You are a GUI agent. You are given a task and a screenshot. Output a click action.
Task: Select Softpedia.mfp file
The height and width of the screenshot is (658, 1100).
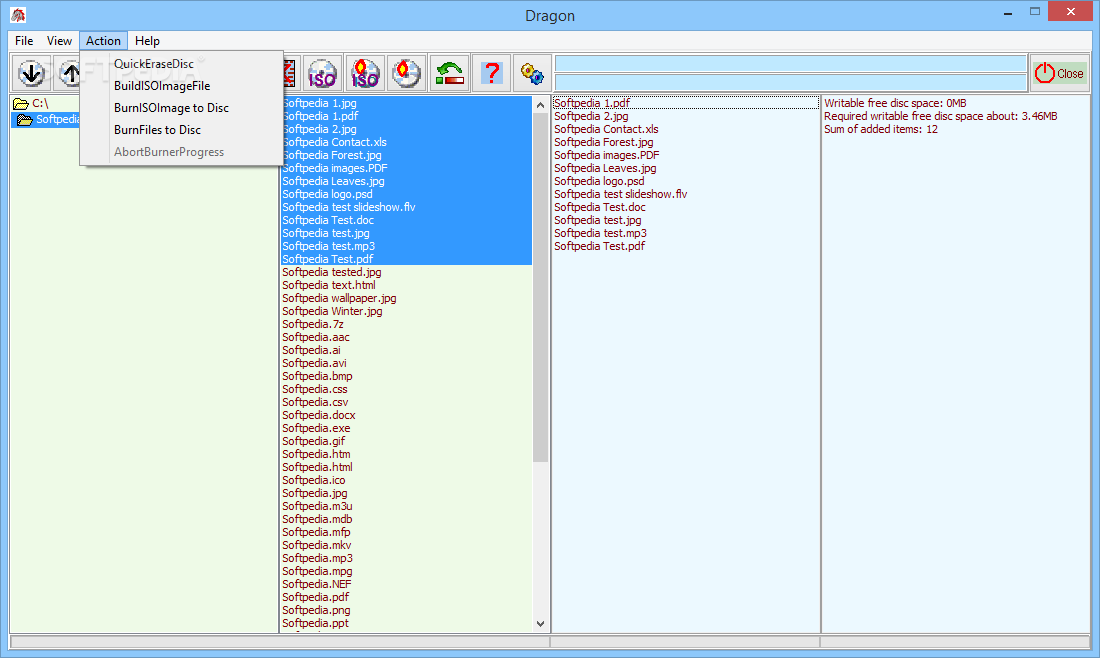point(316,532)
